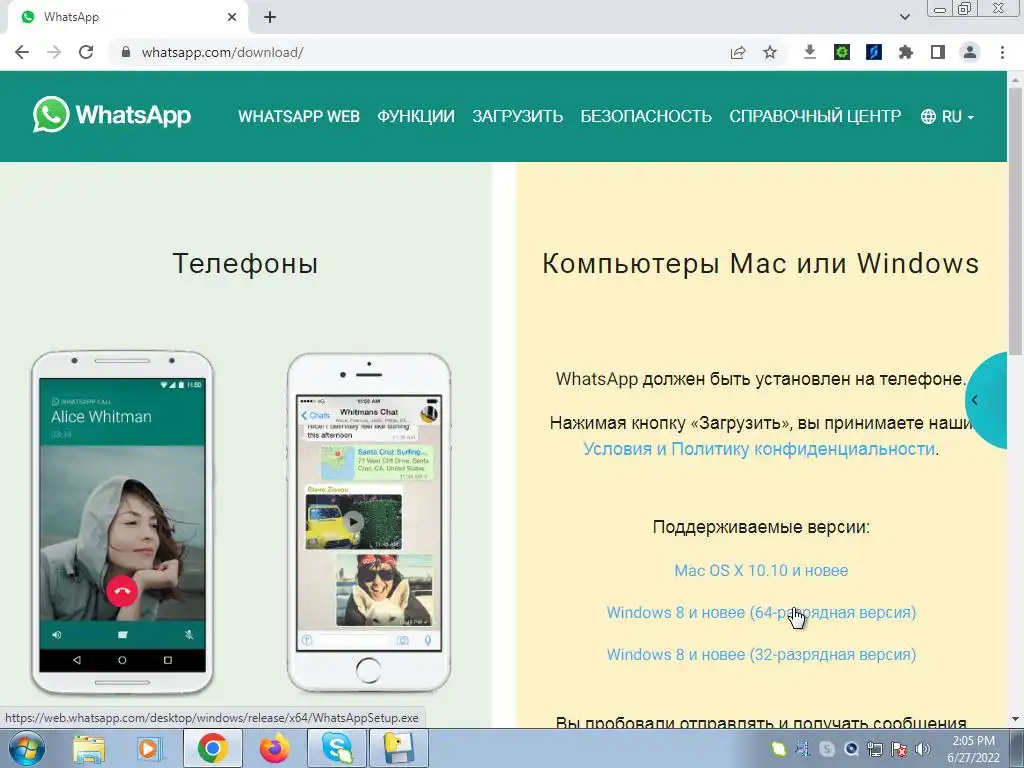The image size is (1024, 768).
Task: Download Windows 32-разрядная версия
Action: (x=761, y=654)
